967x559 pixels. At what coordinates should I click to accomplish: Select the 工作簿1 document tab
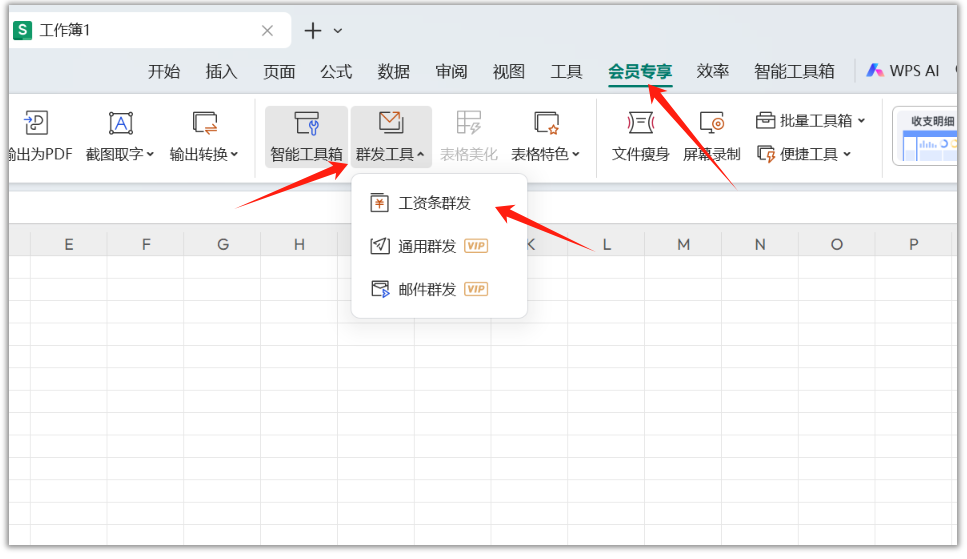(150, 30)
